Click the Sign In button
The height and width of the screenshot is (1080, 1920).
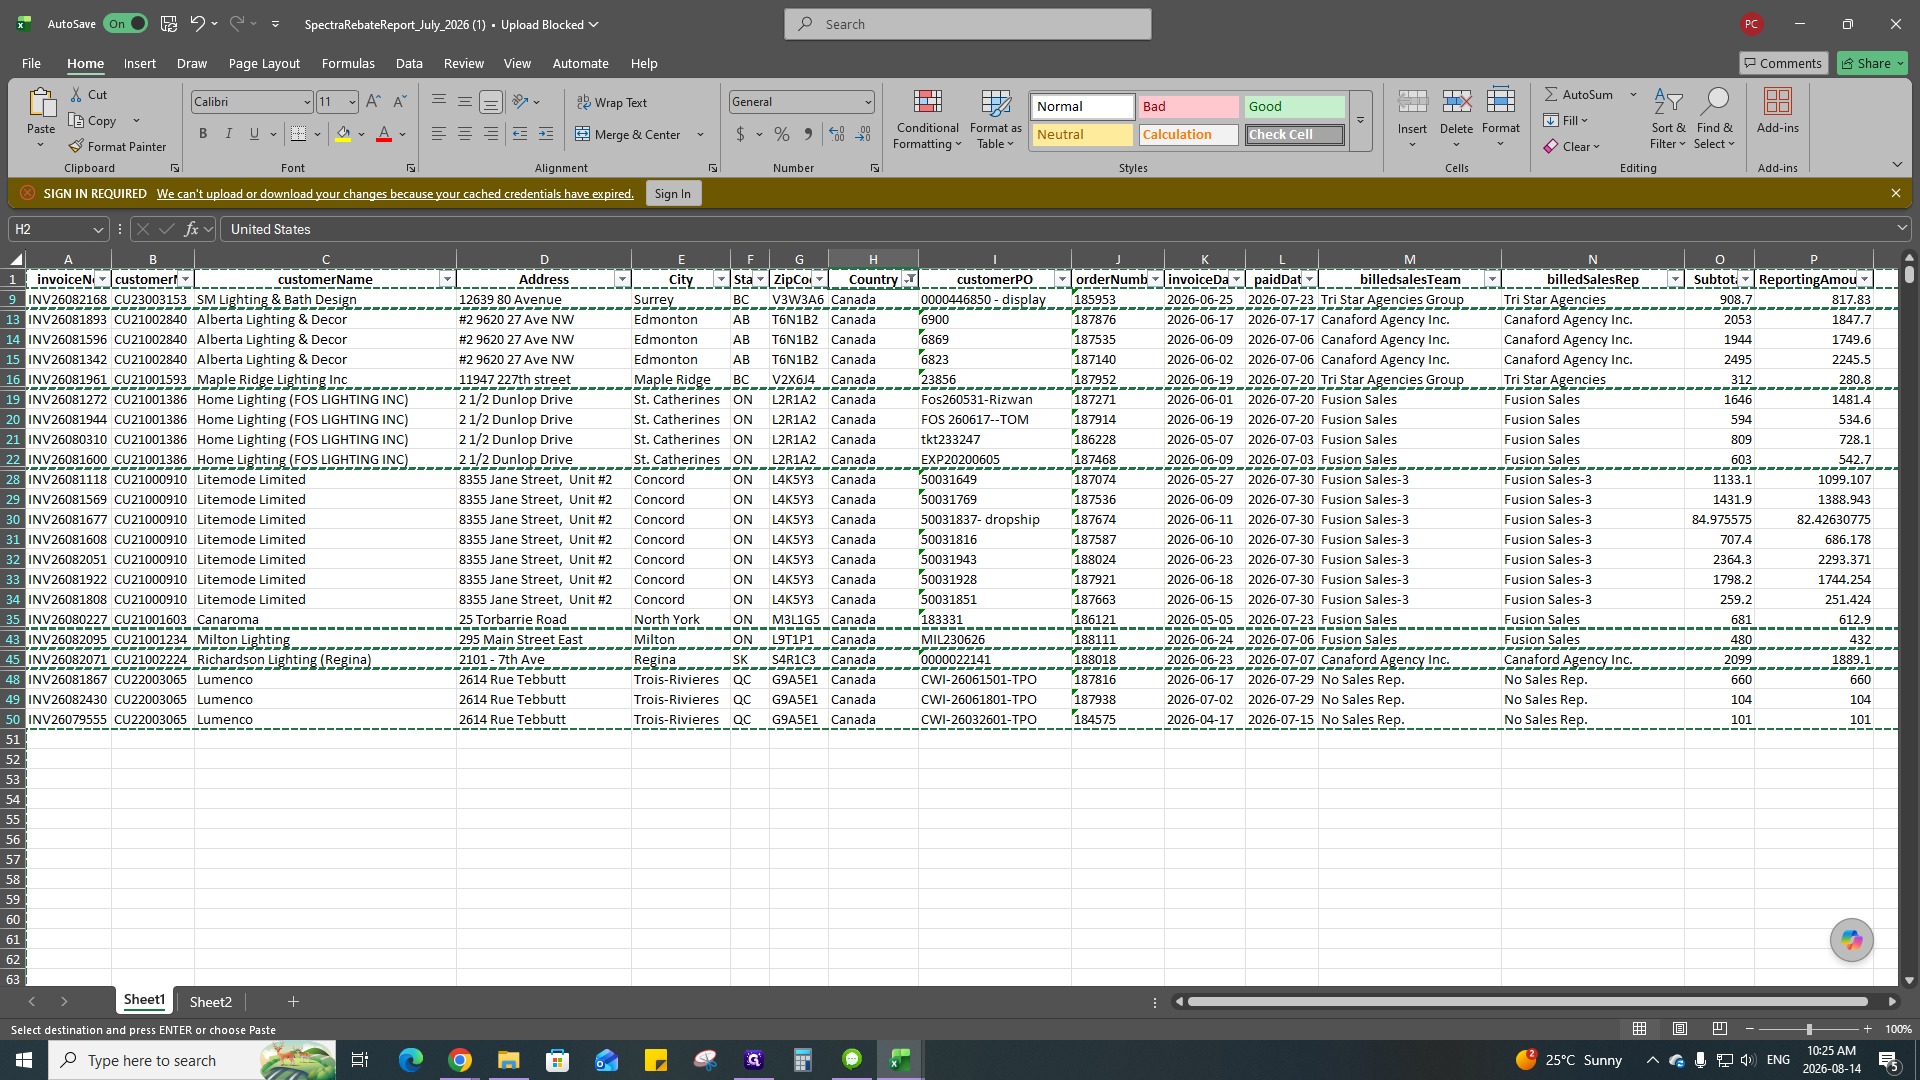pyautogui.click(x=673, y=194)
